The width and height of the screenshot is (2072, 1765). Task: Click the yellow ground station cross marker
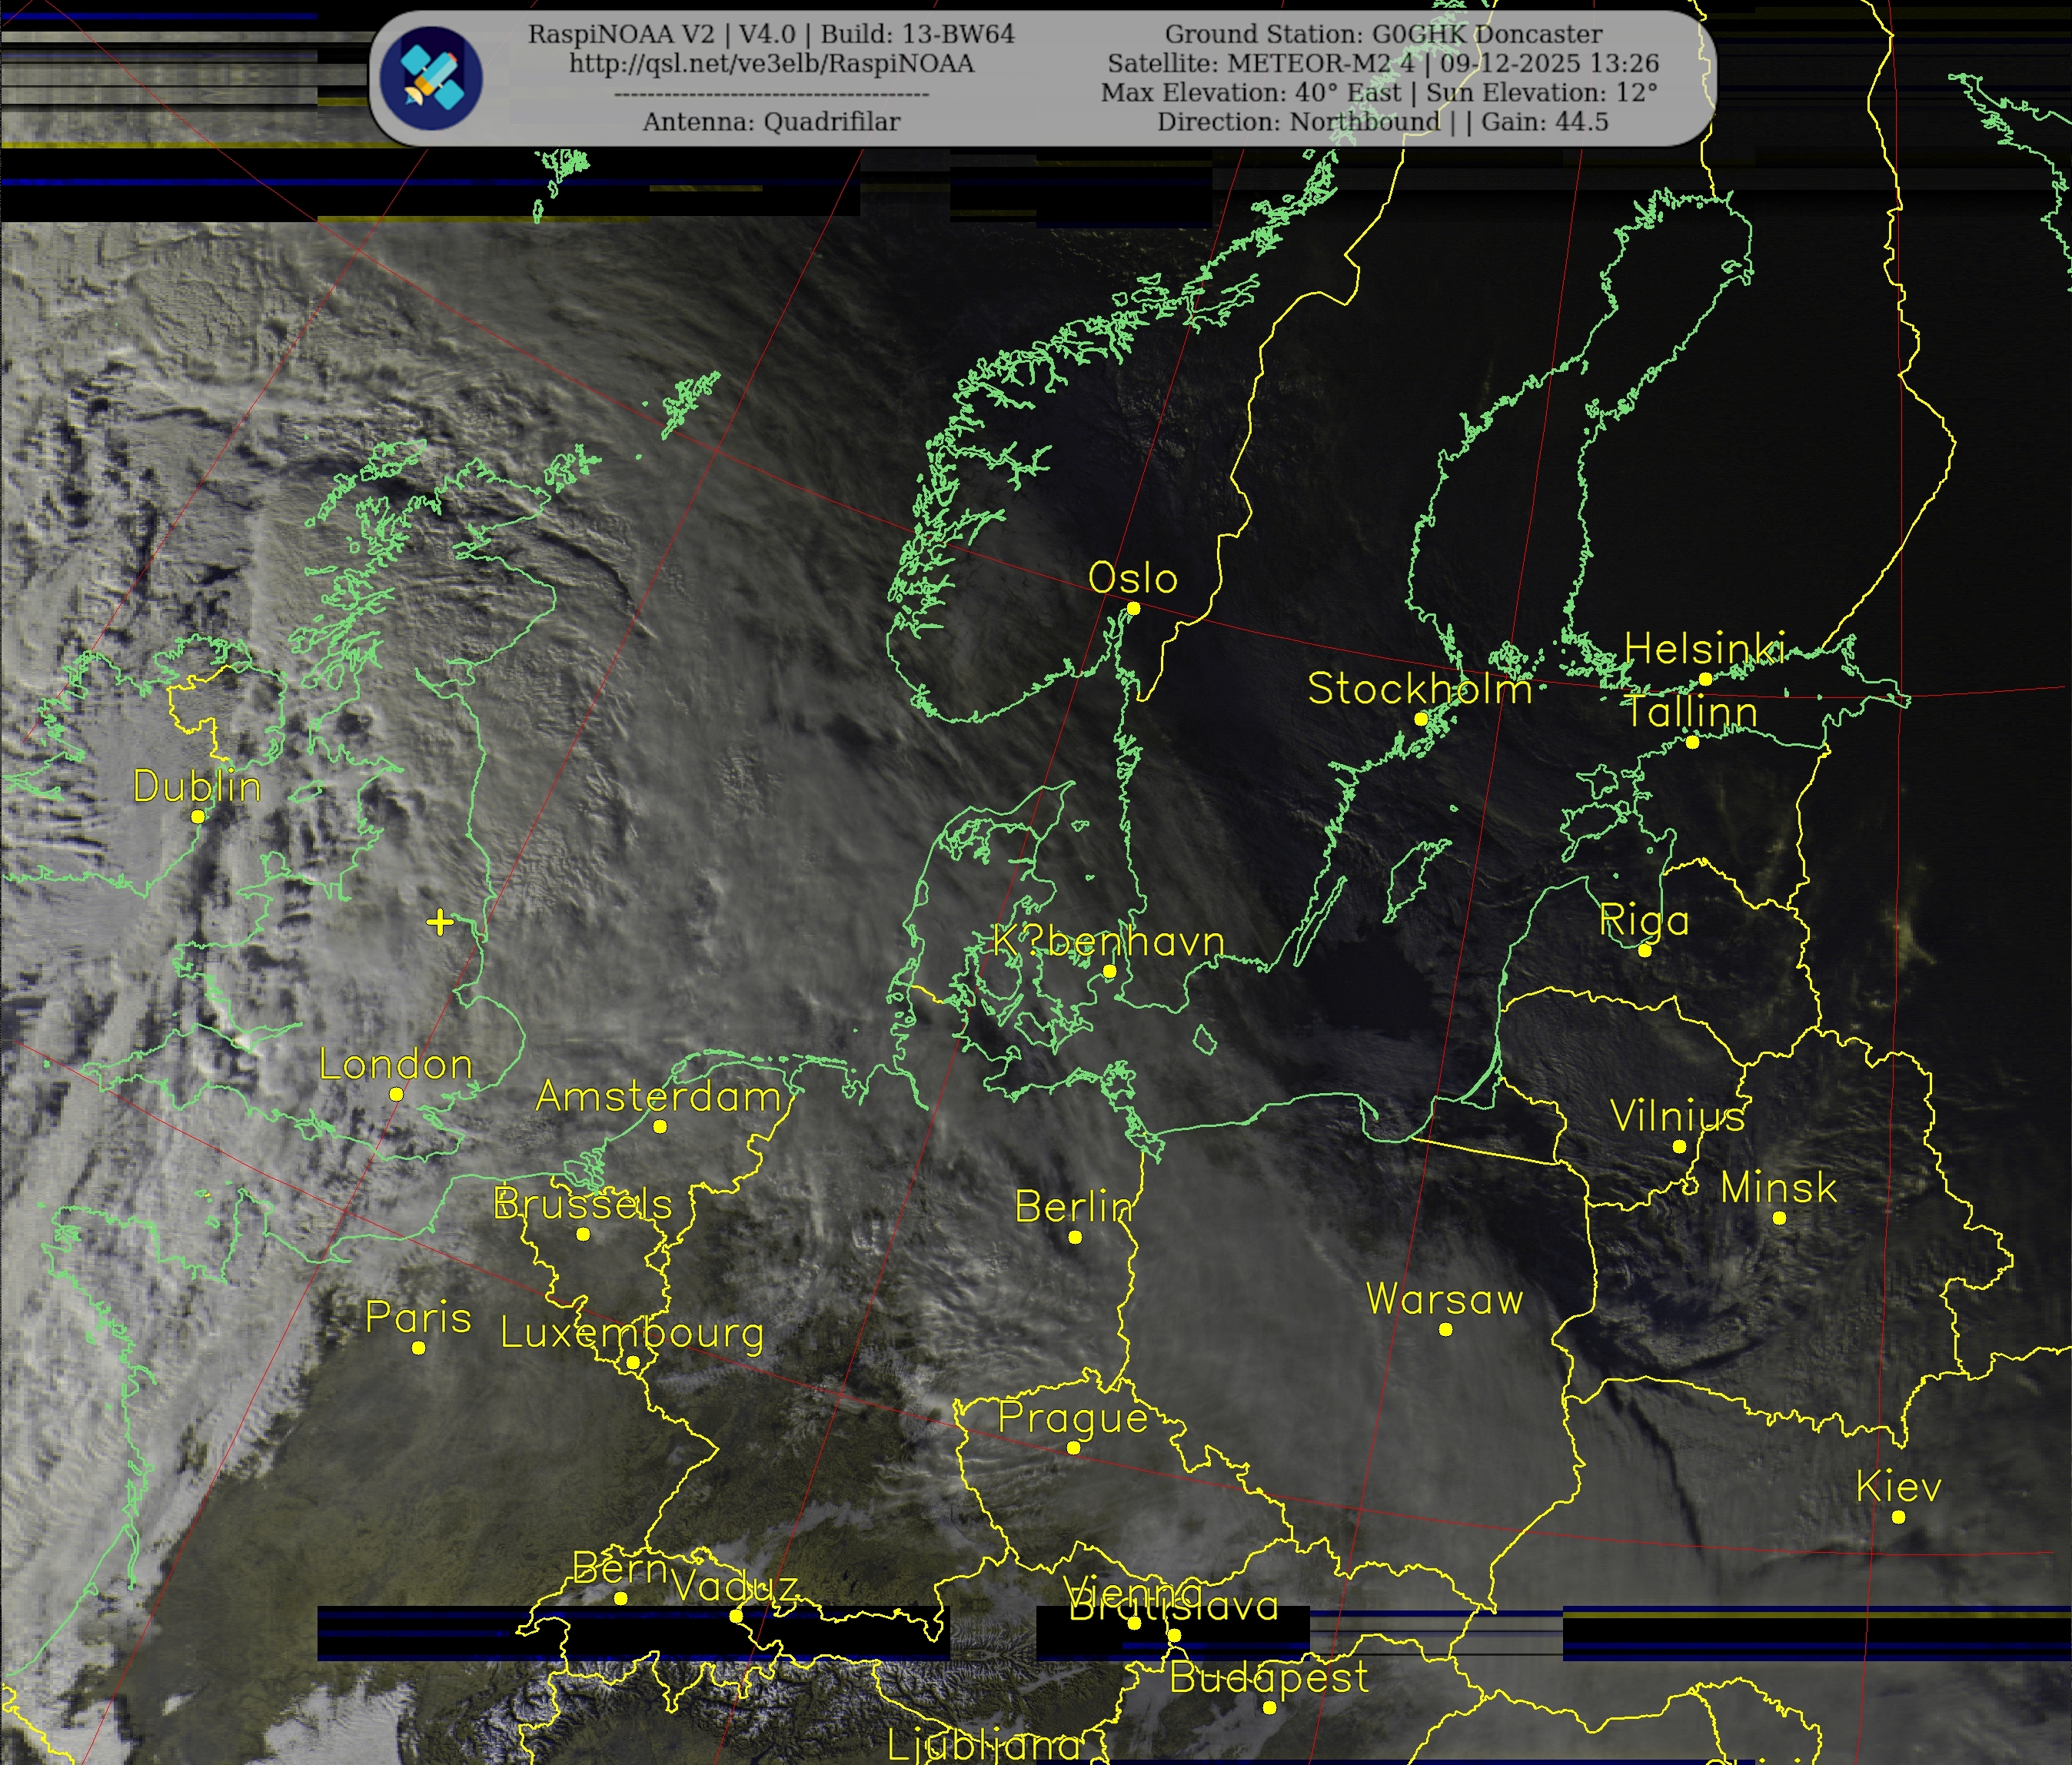click(x=440, y=921)
